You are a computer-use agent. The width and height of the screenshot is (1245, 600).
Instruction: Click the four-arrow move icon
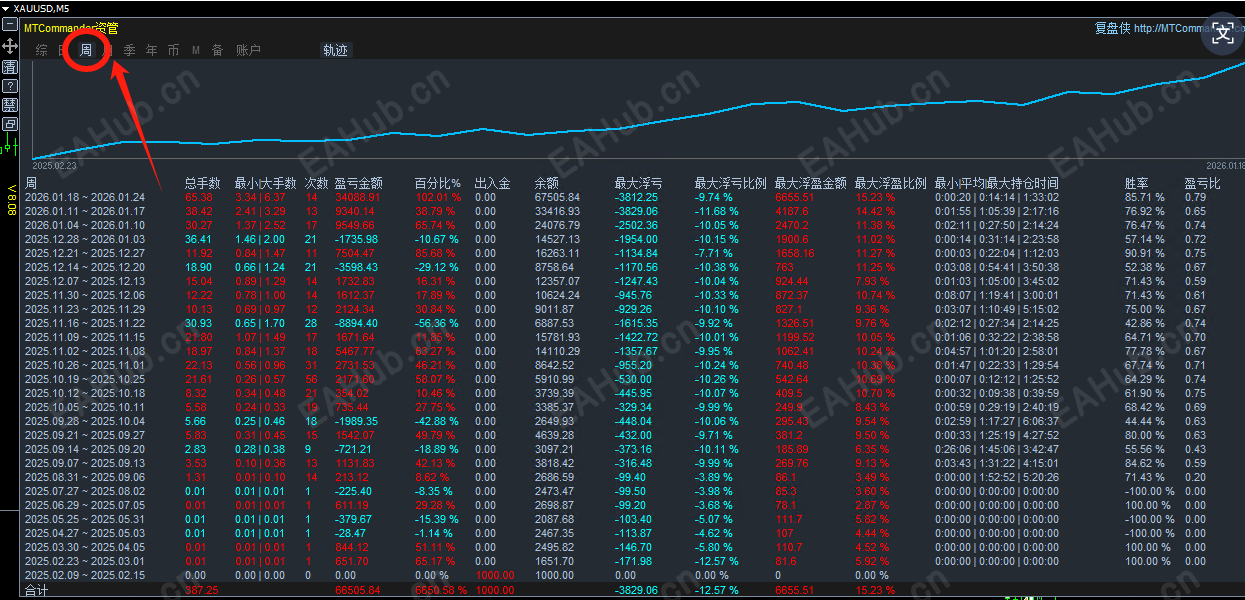click(x=10, y=46)
